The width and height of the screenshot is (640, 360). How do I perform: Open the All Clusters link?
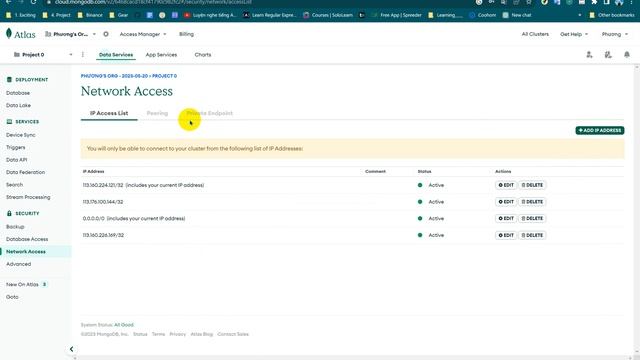pyautogui.click(x=535, y=34)
